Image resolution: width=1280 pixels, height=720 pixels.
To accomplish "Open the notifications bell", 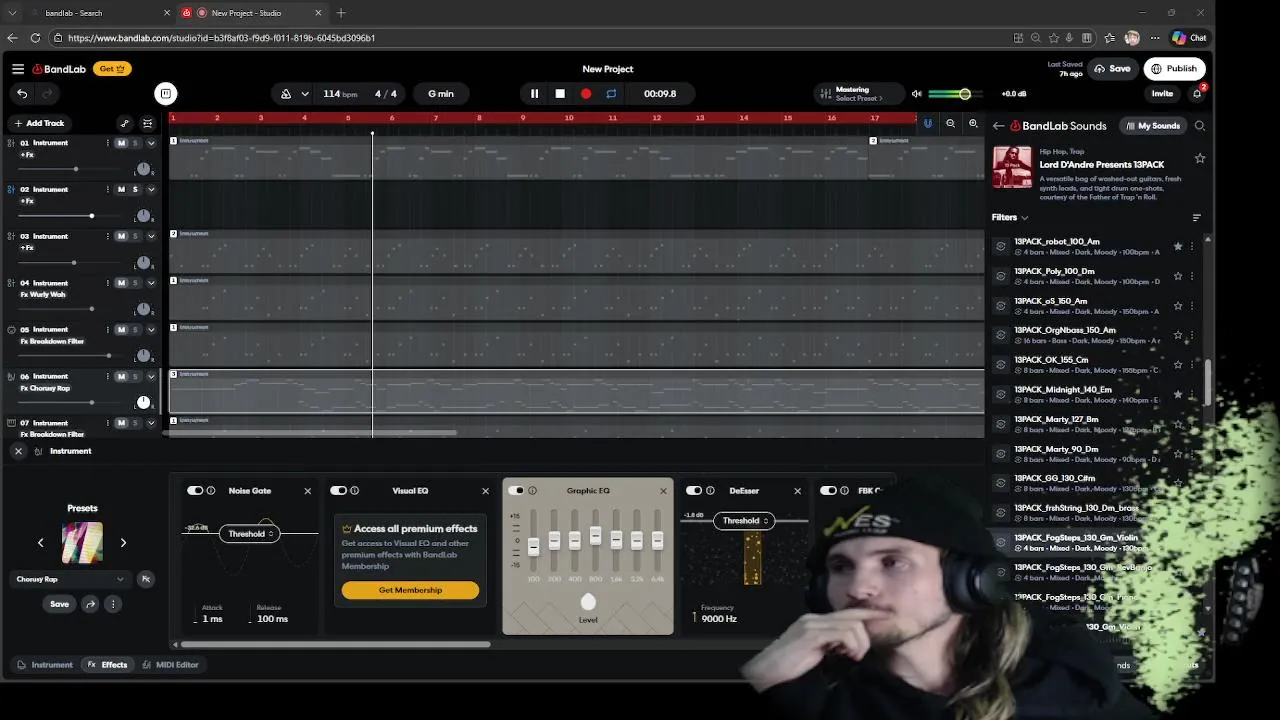I will (x=1197, y=94).
